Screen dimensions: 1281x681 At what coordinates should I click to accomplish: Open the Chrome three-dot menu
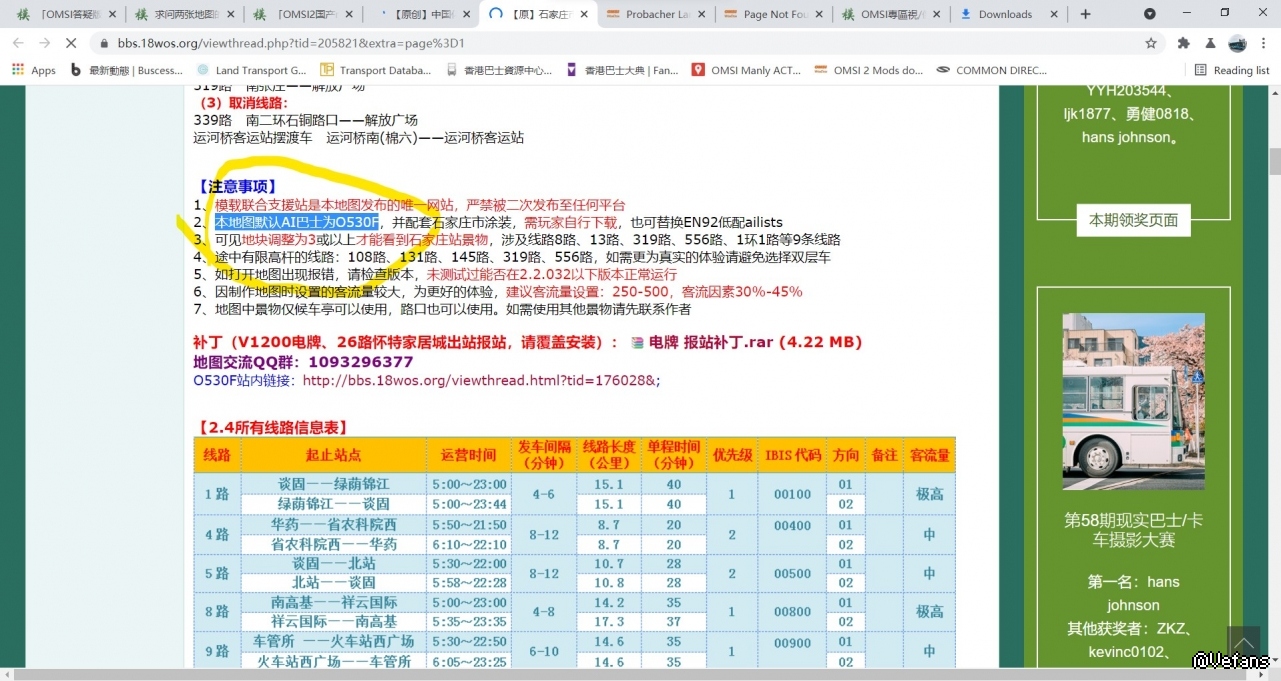tap(1265, 44)
